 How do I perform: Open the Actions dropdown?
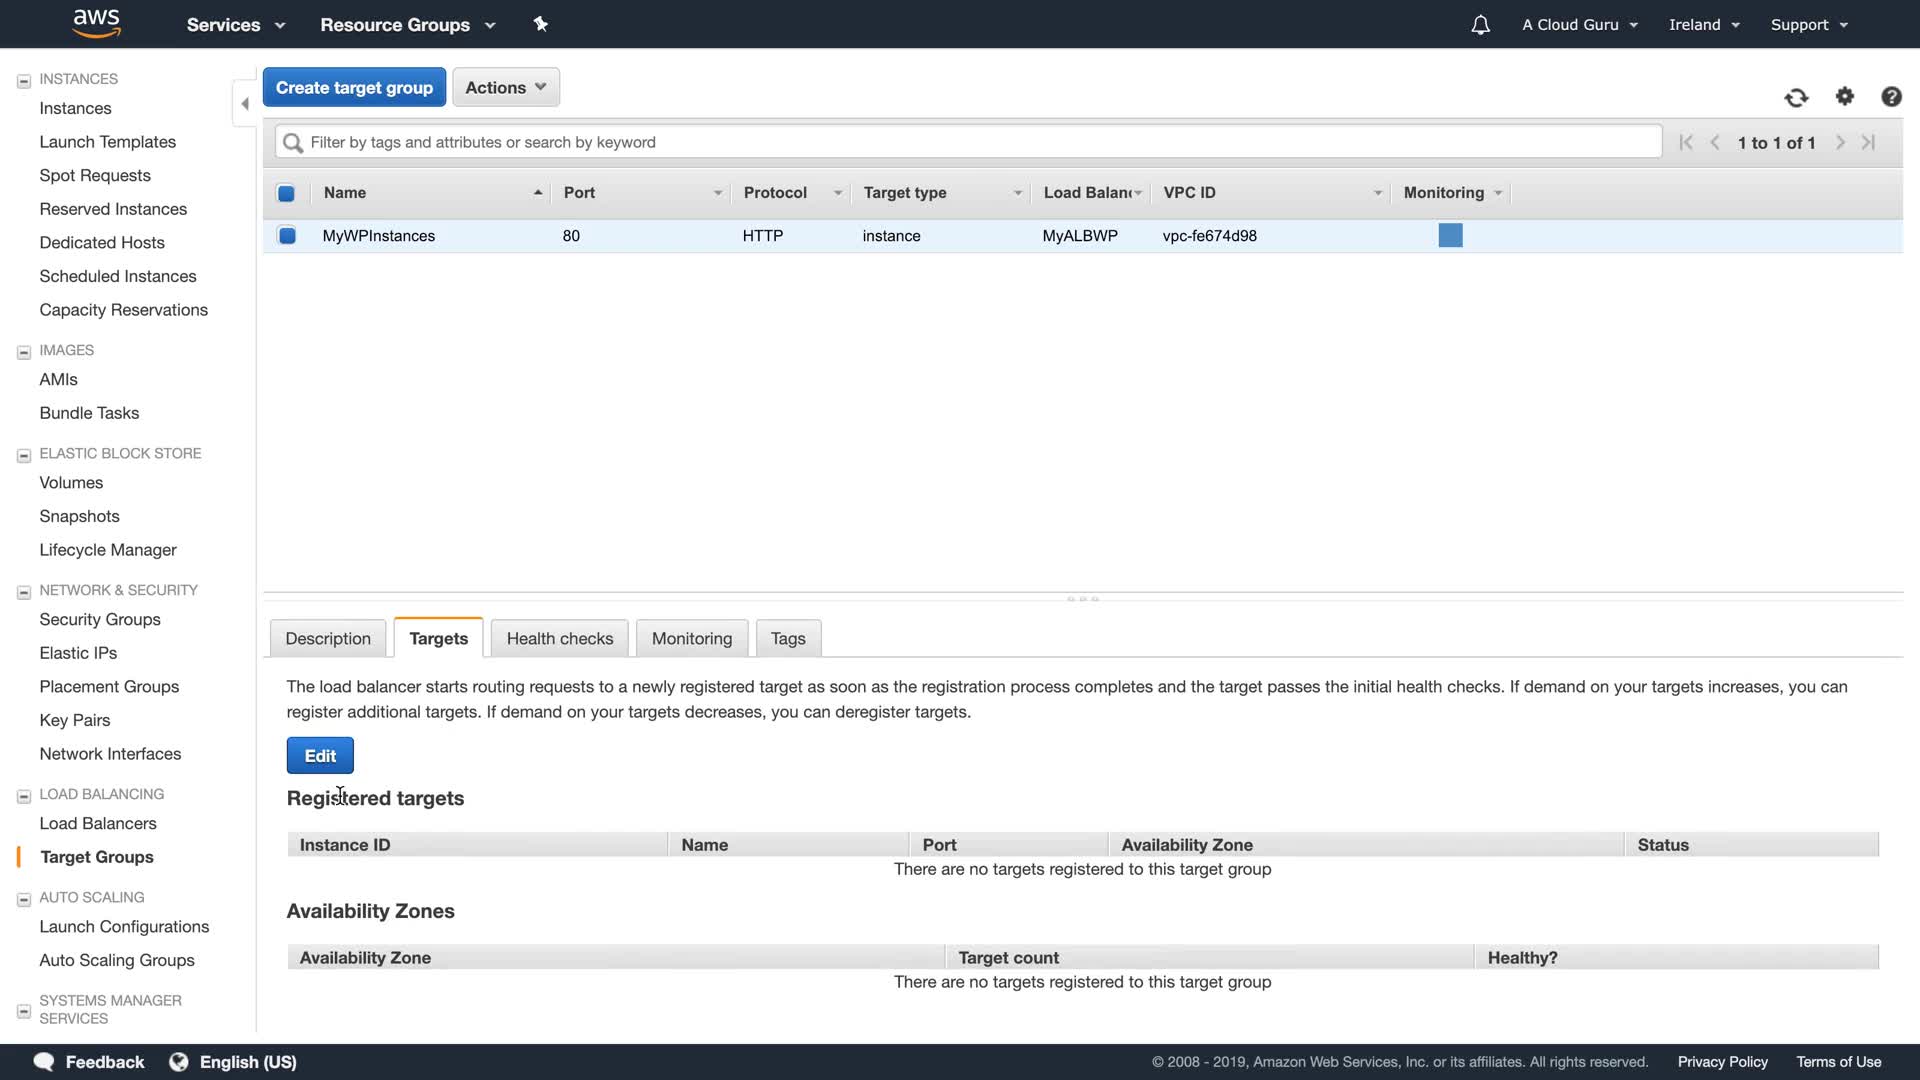coord(506,88)
